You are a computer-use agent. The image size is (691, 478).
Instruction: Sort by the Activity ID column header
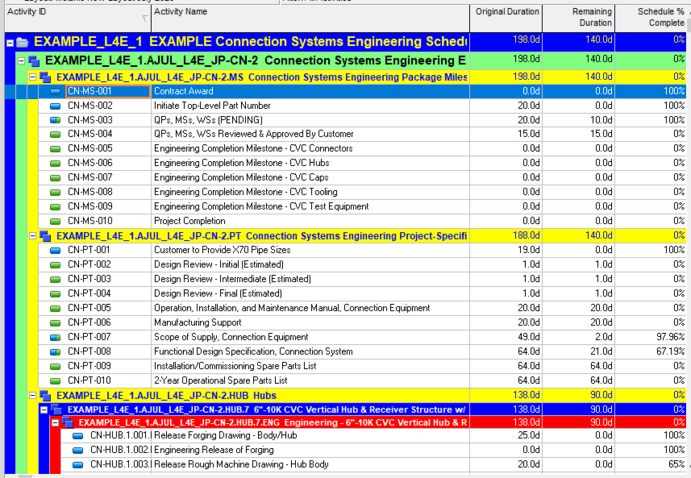coord(78,18)
